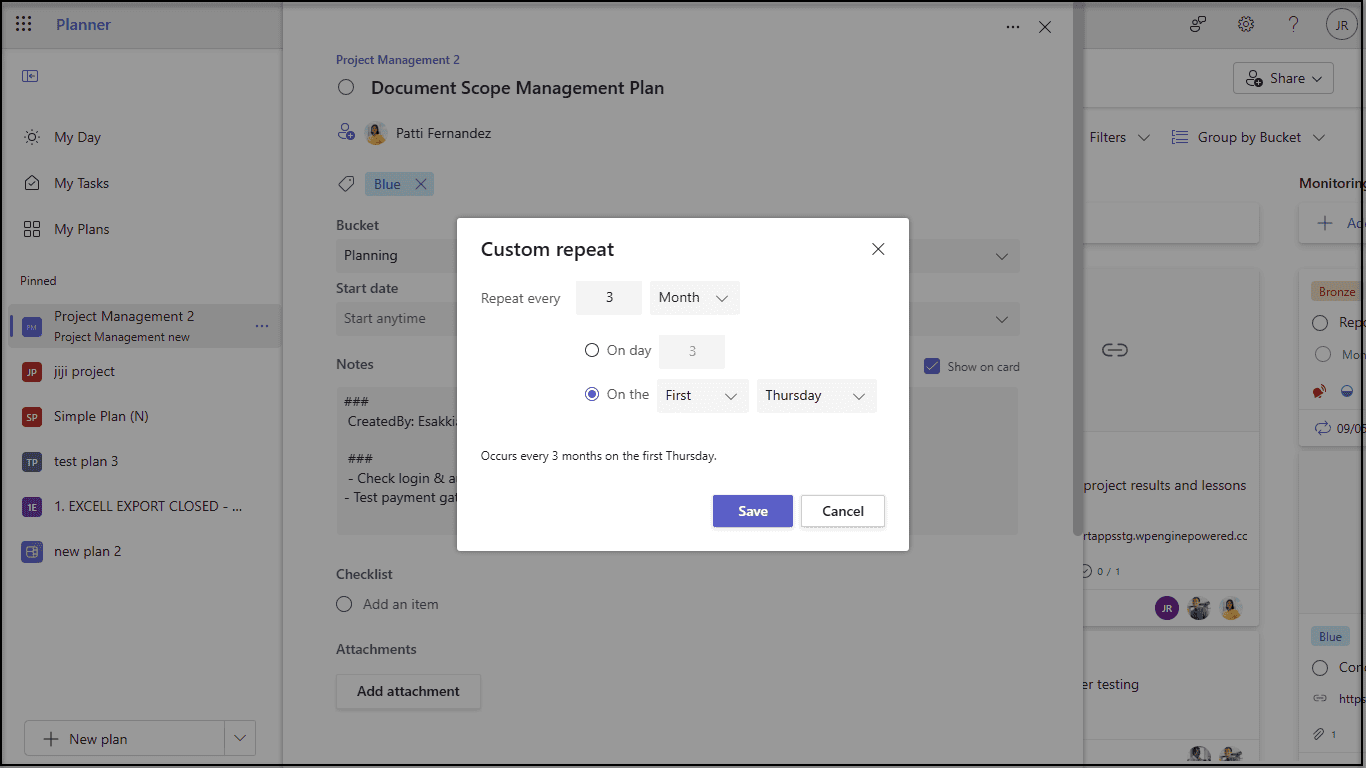Viewport: 1366px width, 768px height.
Task: Click the Add an item checklist circle
Action: (x=344, y=604)
